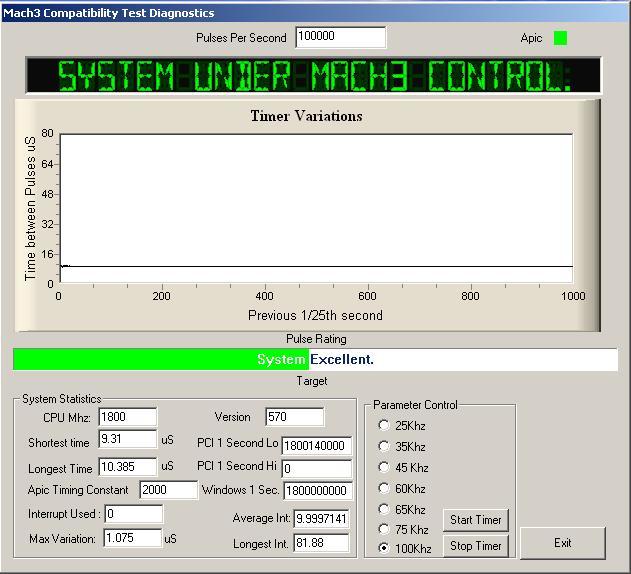
Task: Select the 25Khz radio button
Action: [385, 425]
